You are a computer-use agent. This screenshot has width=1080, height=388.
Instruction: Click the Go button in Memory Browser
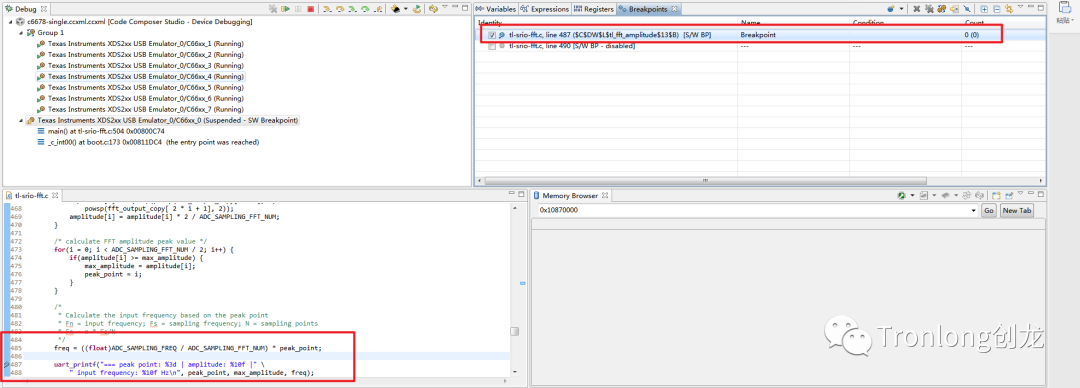(988, 210)
